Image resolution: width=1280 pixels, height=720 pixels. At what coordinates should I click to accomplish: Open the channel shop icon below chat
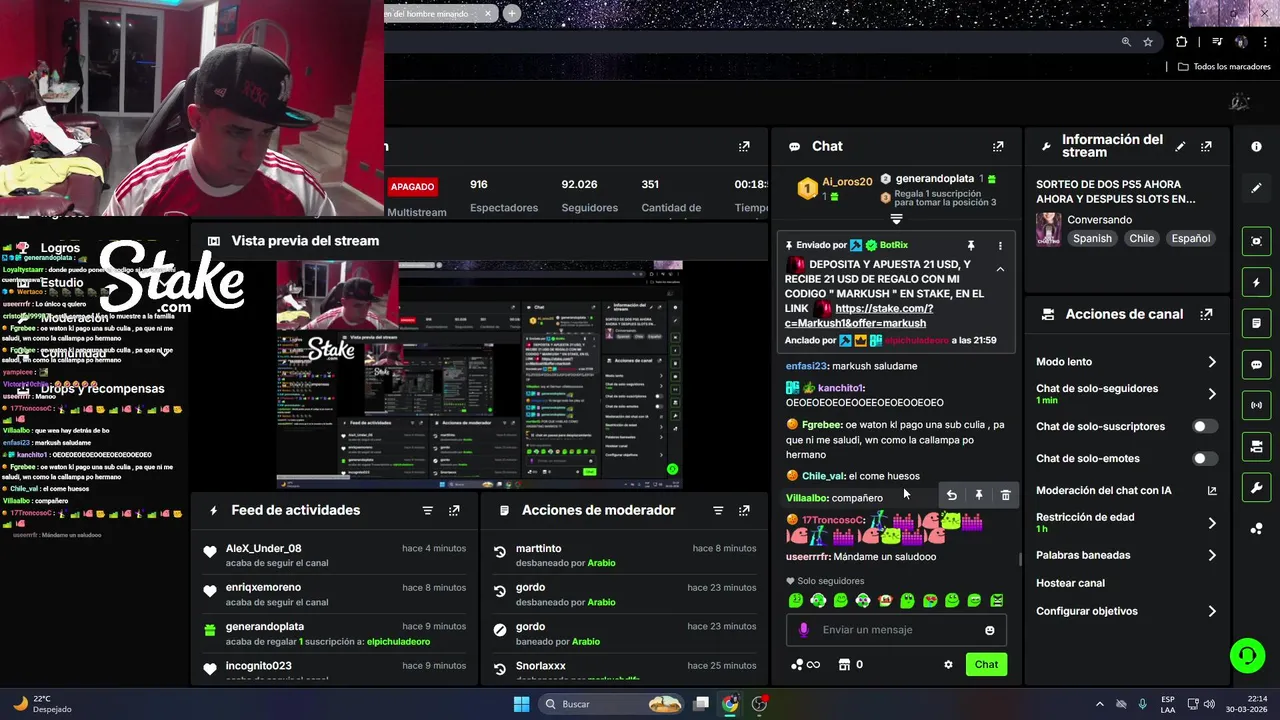[x=844, y=664]
